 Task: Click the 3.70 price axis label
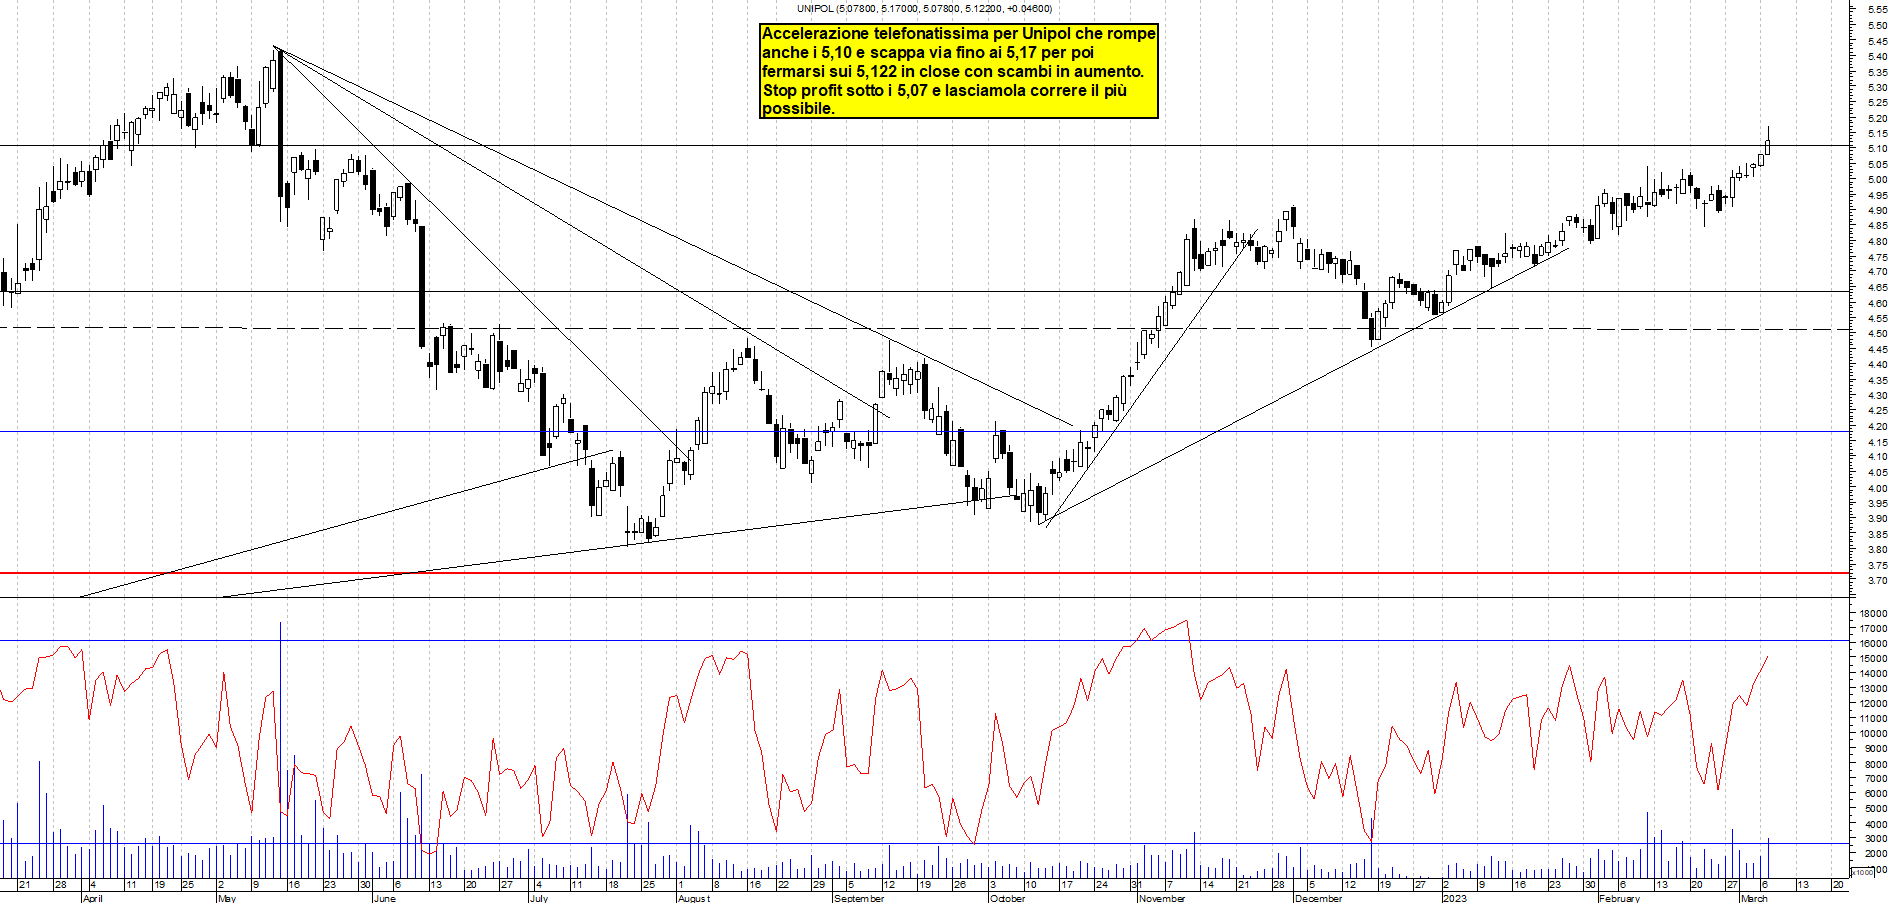pyautogui.click(x=1876, y=580)
